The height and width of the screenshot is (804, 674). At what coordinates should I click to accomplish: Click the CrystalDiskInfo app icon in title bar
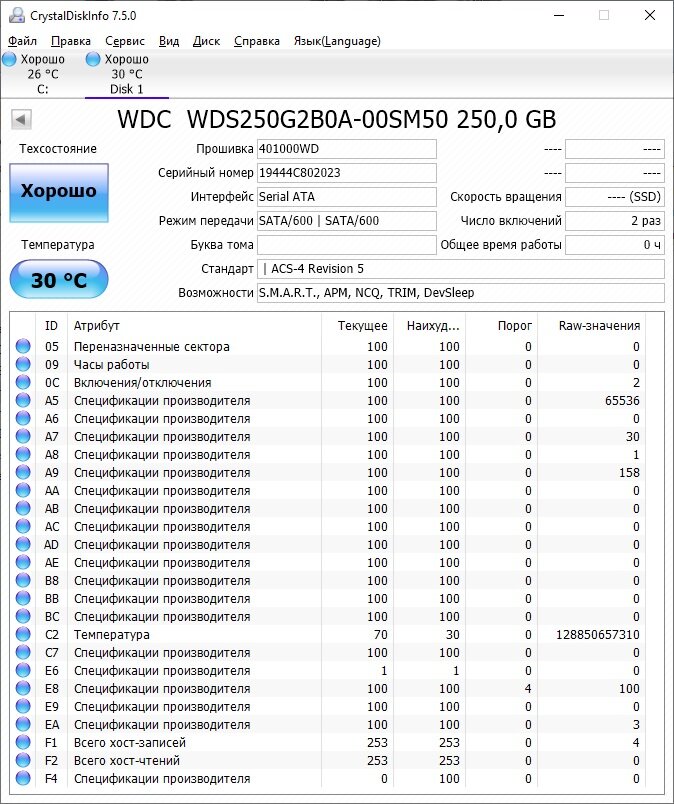(16, 15)
